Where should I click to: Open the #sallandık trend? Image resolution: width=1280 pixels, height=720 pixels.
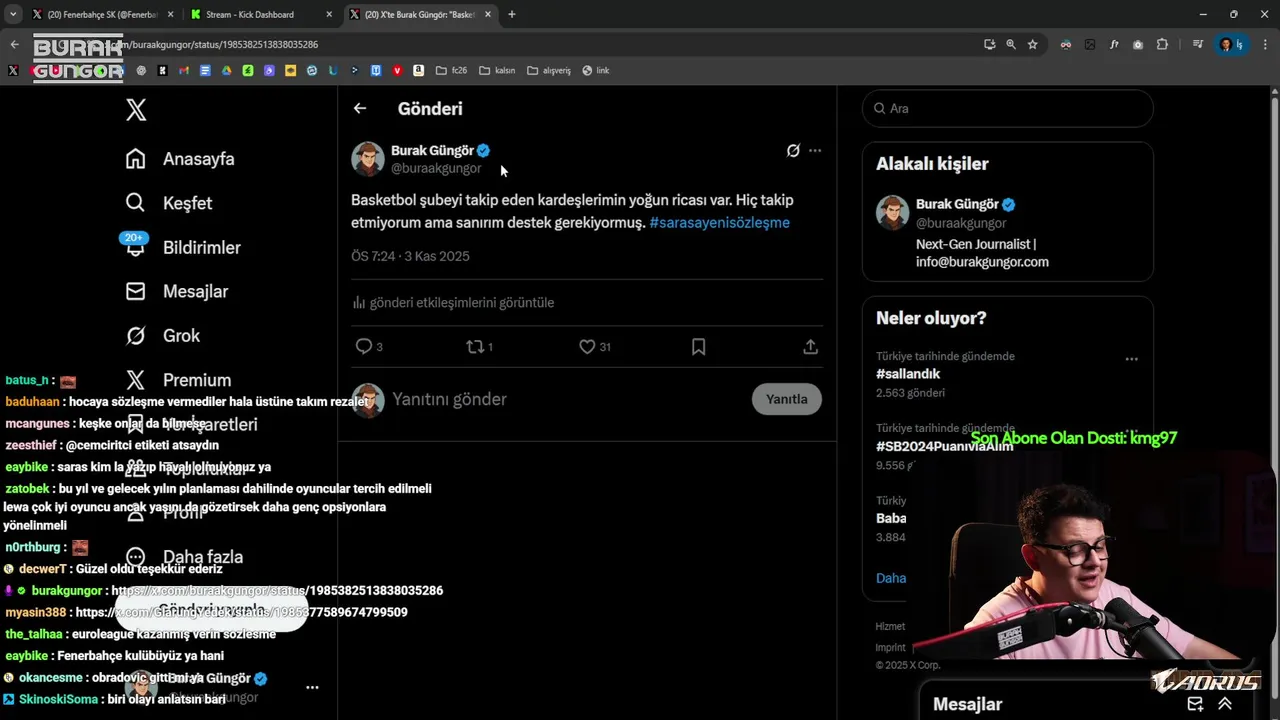click(908, 374)
